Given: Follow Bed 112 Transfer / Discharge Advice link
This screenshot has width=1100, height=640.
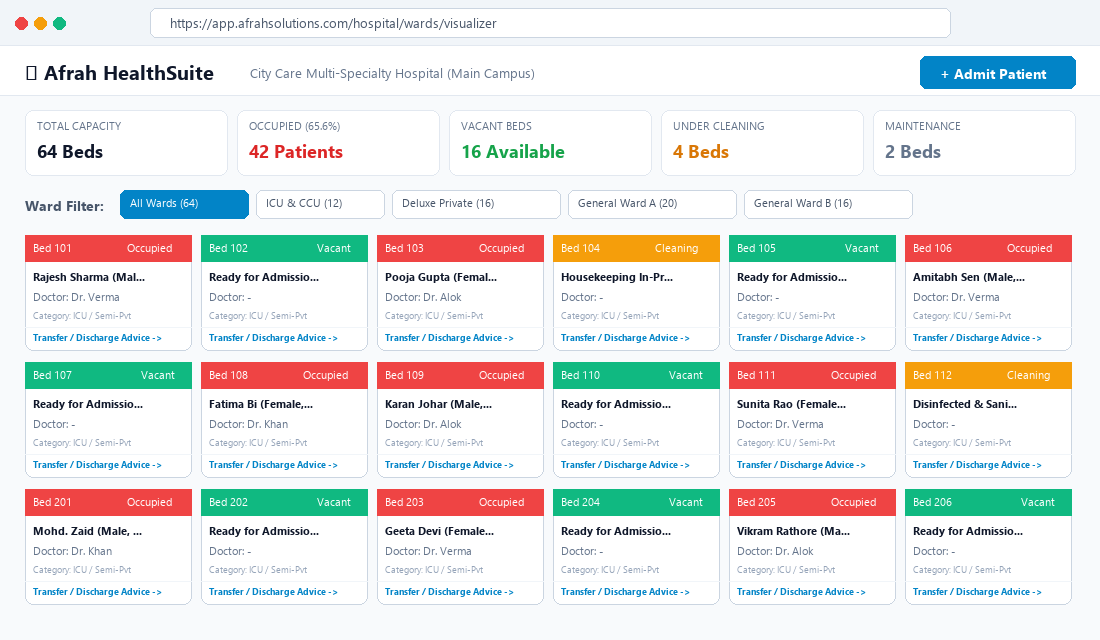Looking at the screenshot, I should tap(977, 465).
